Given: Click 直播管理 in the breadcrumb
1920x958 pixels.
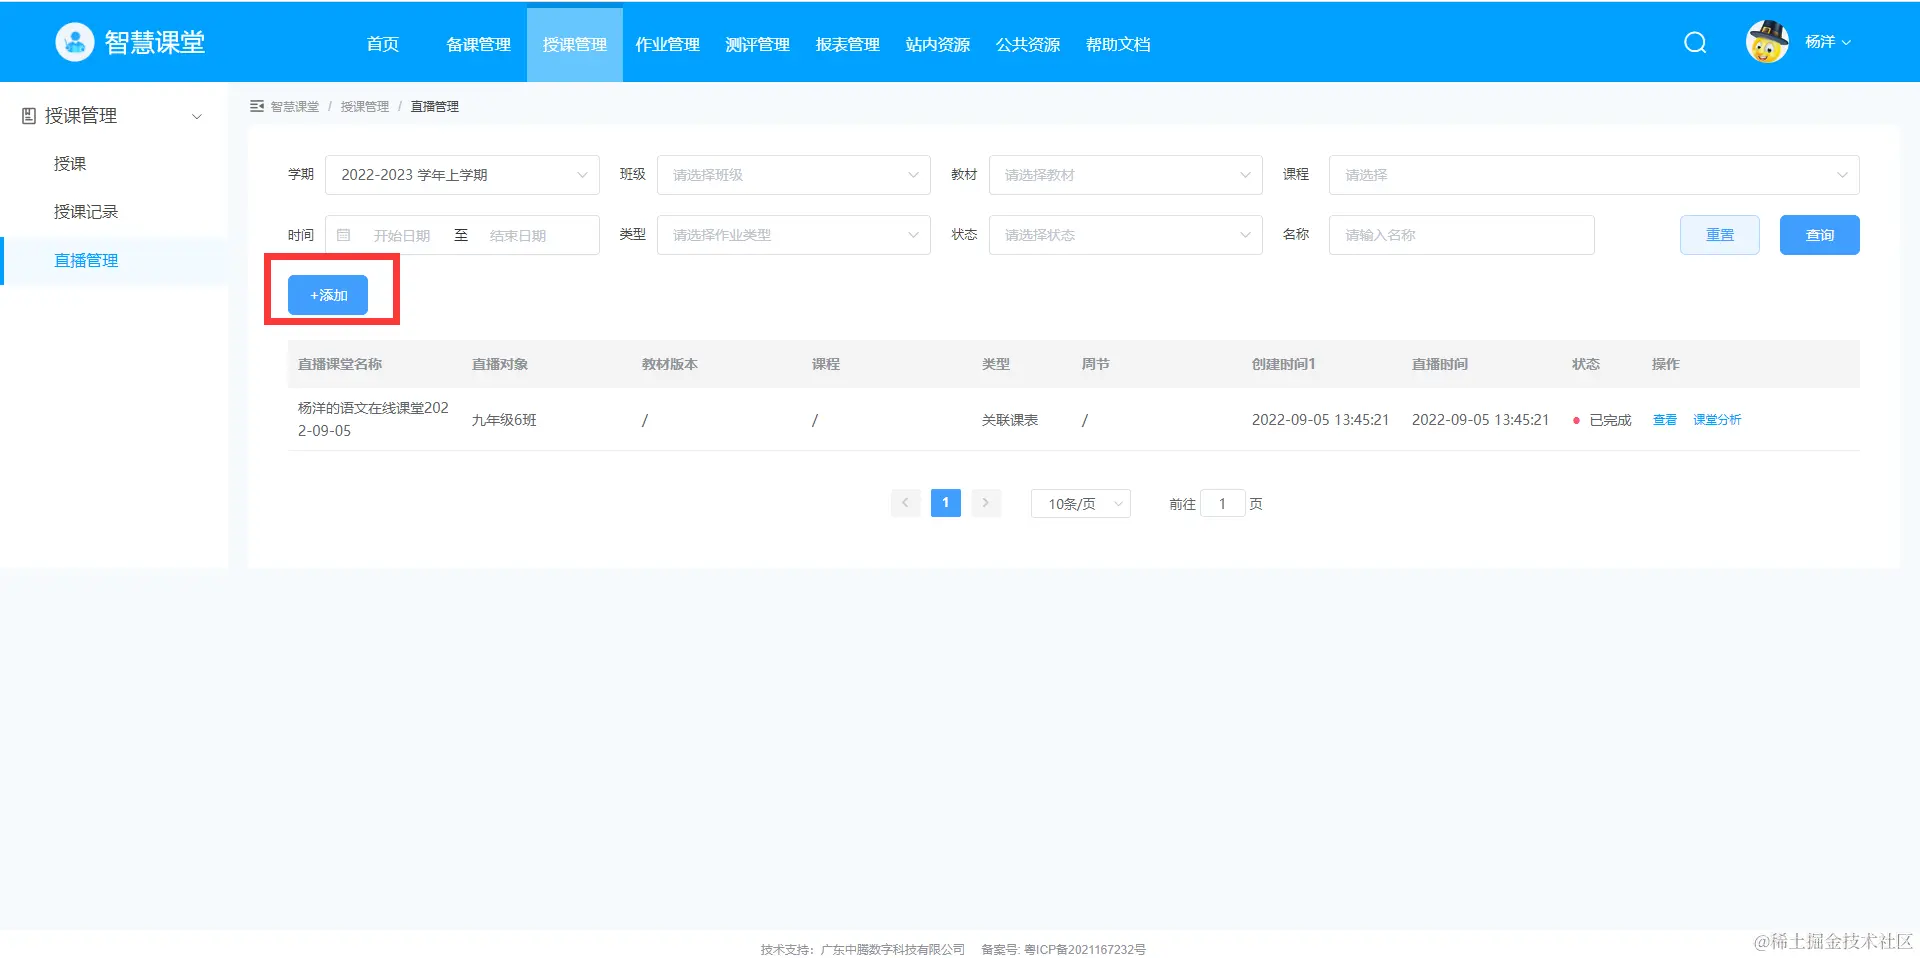Looking at the screenshot, I should (435, 107).
